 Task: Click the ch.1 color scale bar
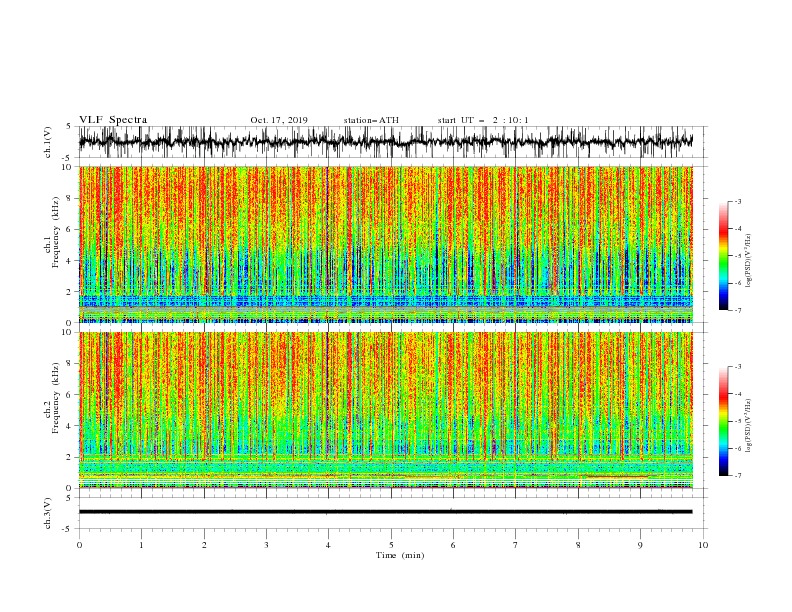point(723,256)
